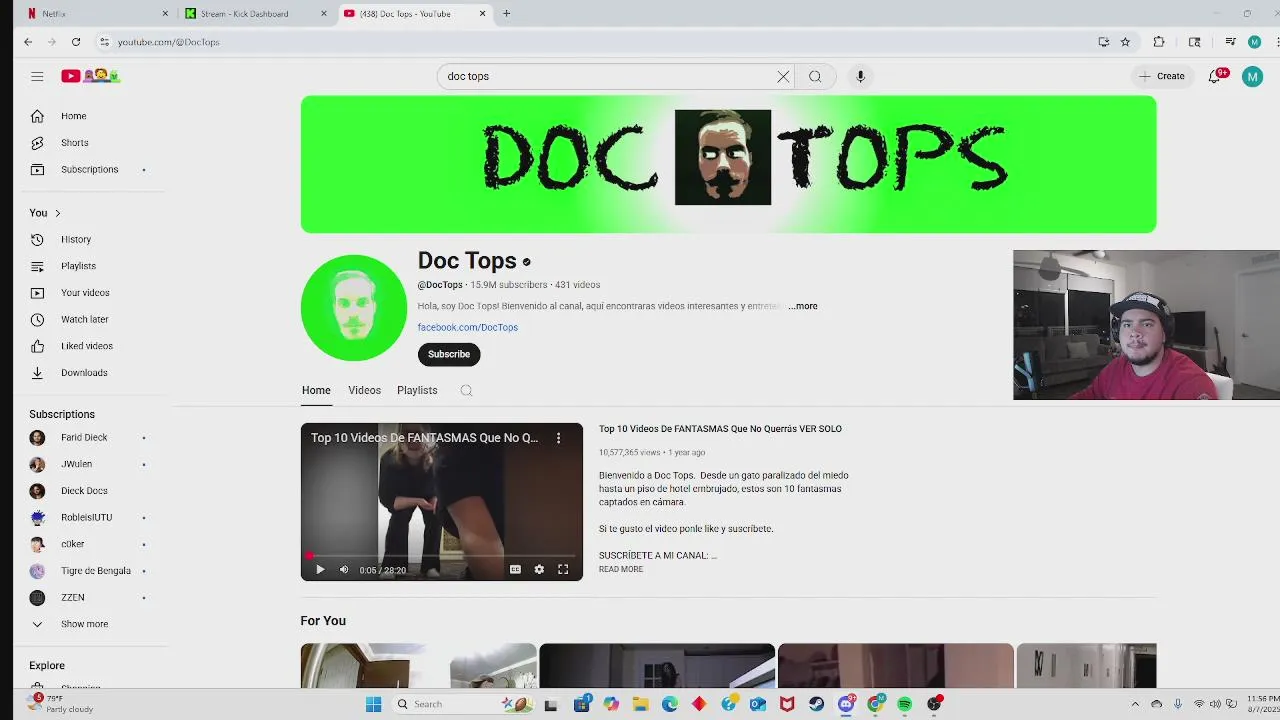Image resolution: width=1280 pixels, height=720 pixels.
Task: Open browser extensions puzzle icon
Action: (1159, 42)
